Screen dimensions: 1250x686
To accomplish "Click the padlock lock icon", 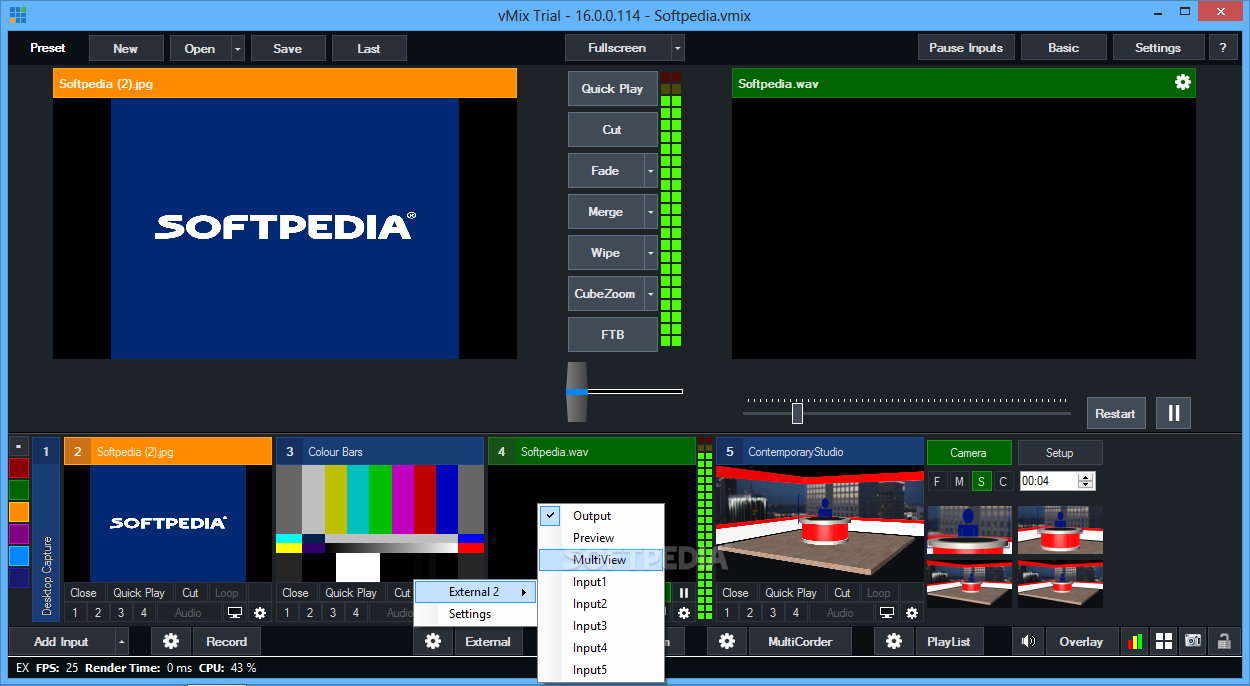I will 1222,642.
